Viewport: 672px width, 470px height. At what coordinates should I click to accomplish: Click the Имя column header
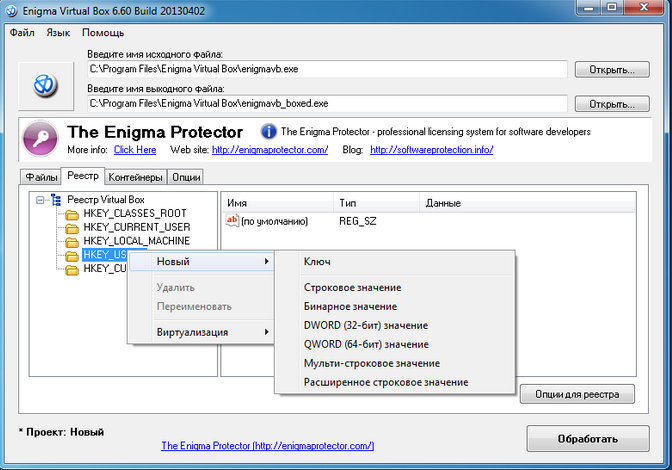277,203
